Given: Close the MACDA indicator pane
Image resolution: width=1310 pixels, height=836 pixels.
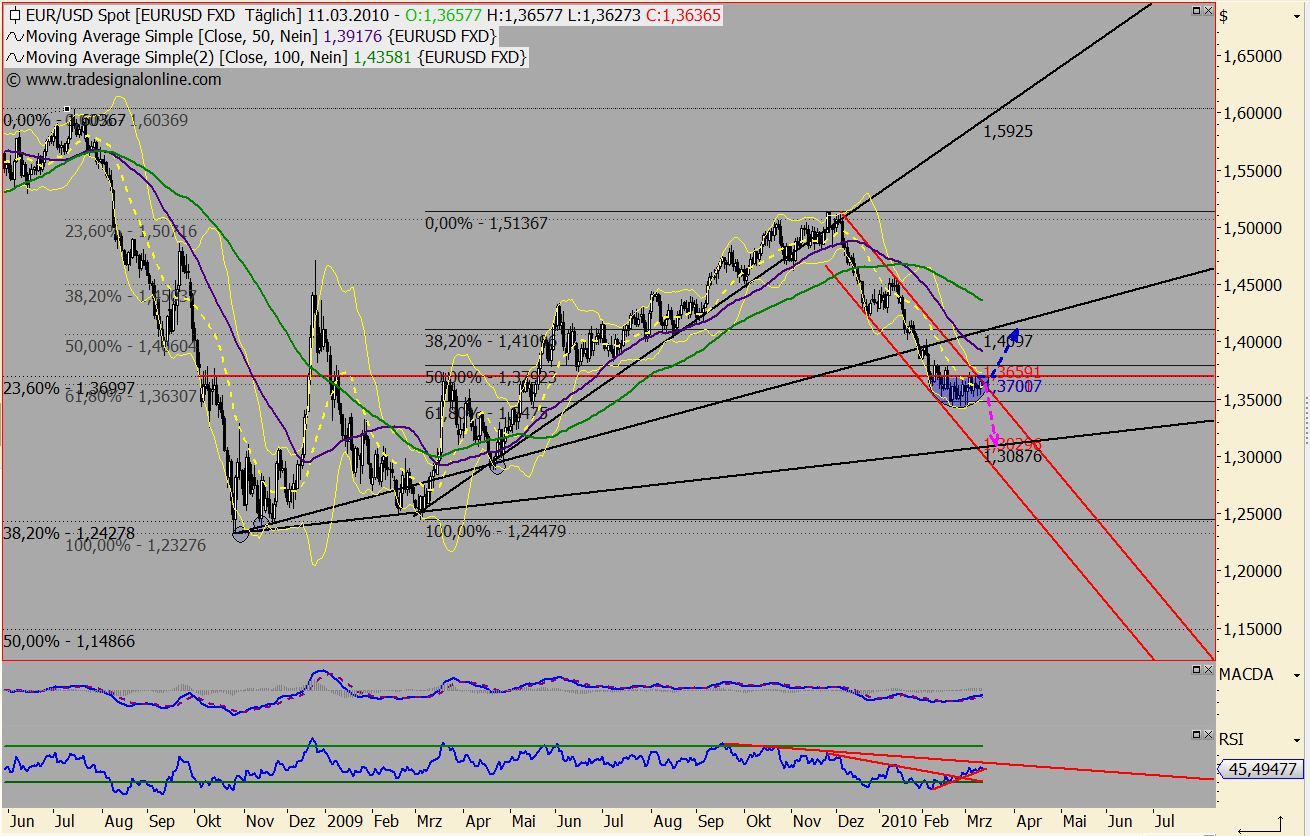Looking at the screenshot, I should pos(1208,669).
